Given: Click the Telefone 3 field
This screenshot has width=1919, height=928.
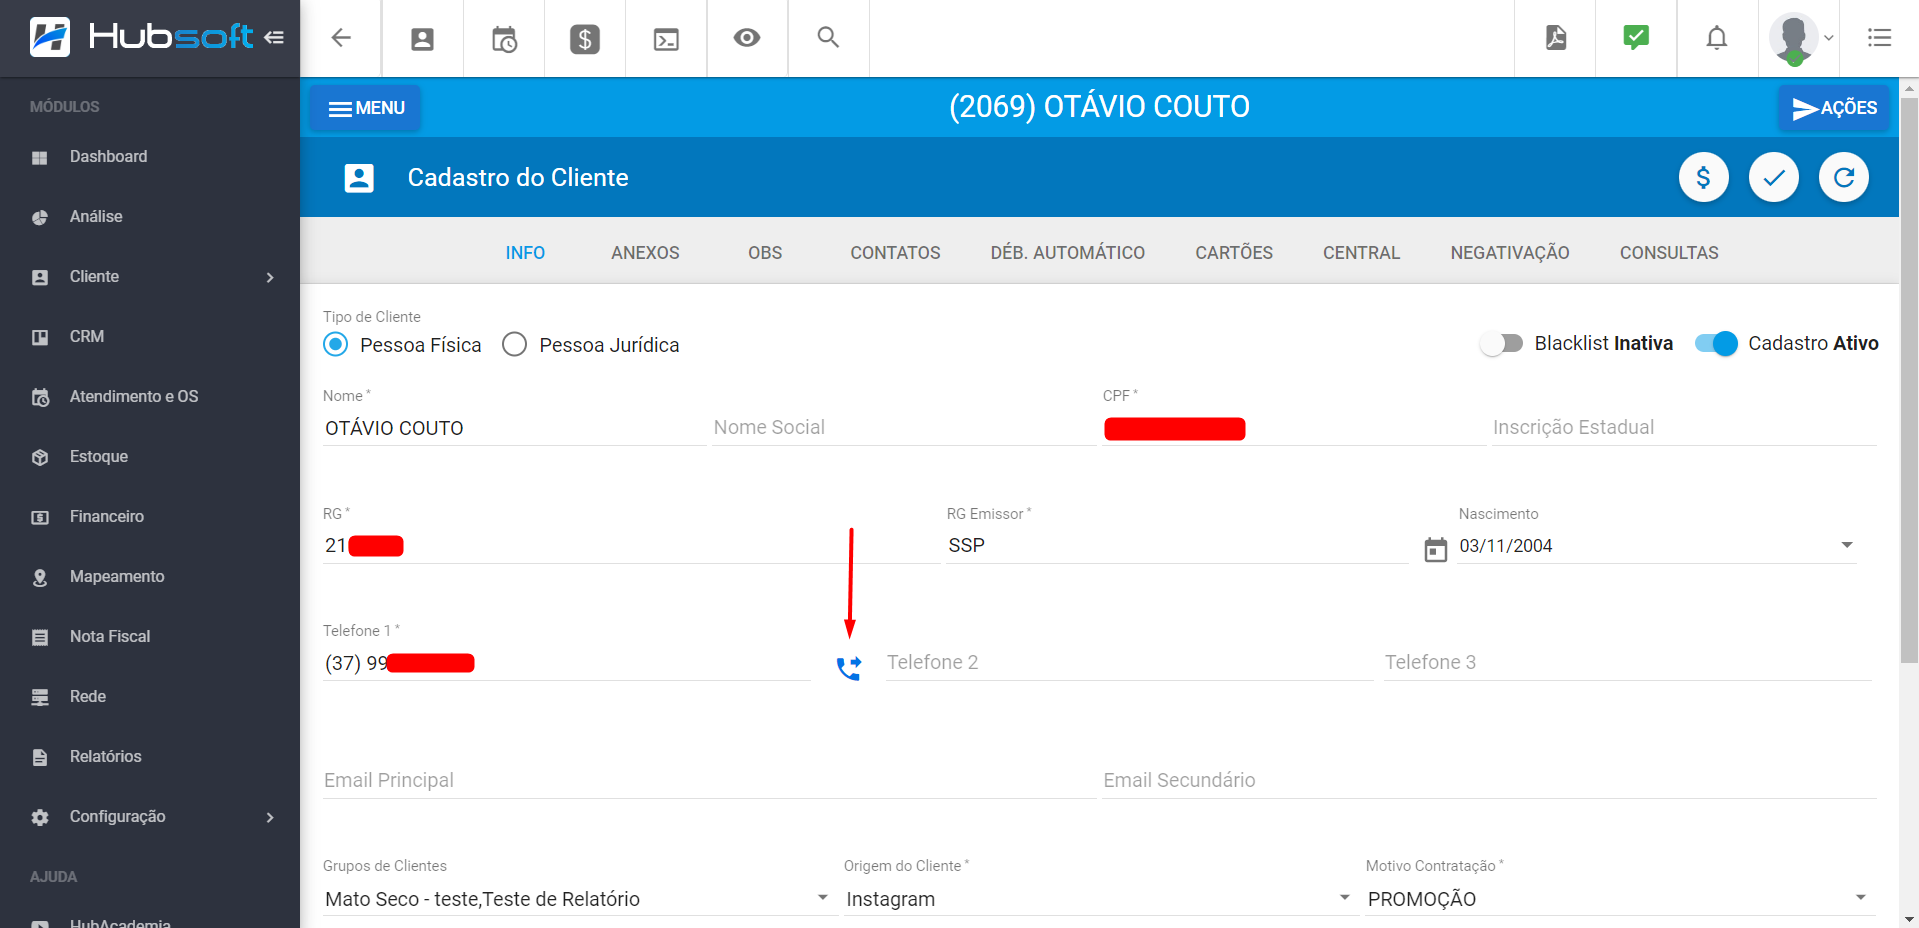Looking at the screenshot, I should click(x=1628, y=663).
